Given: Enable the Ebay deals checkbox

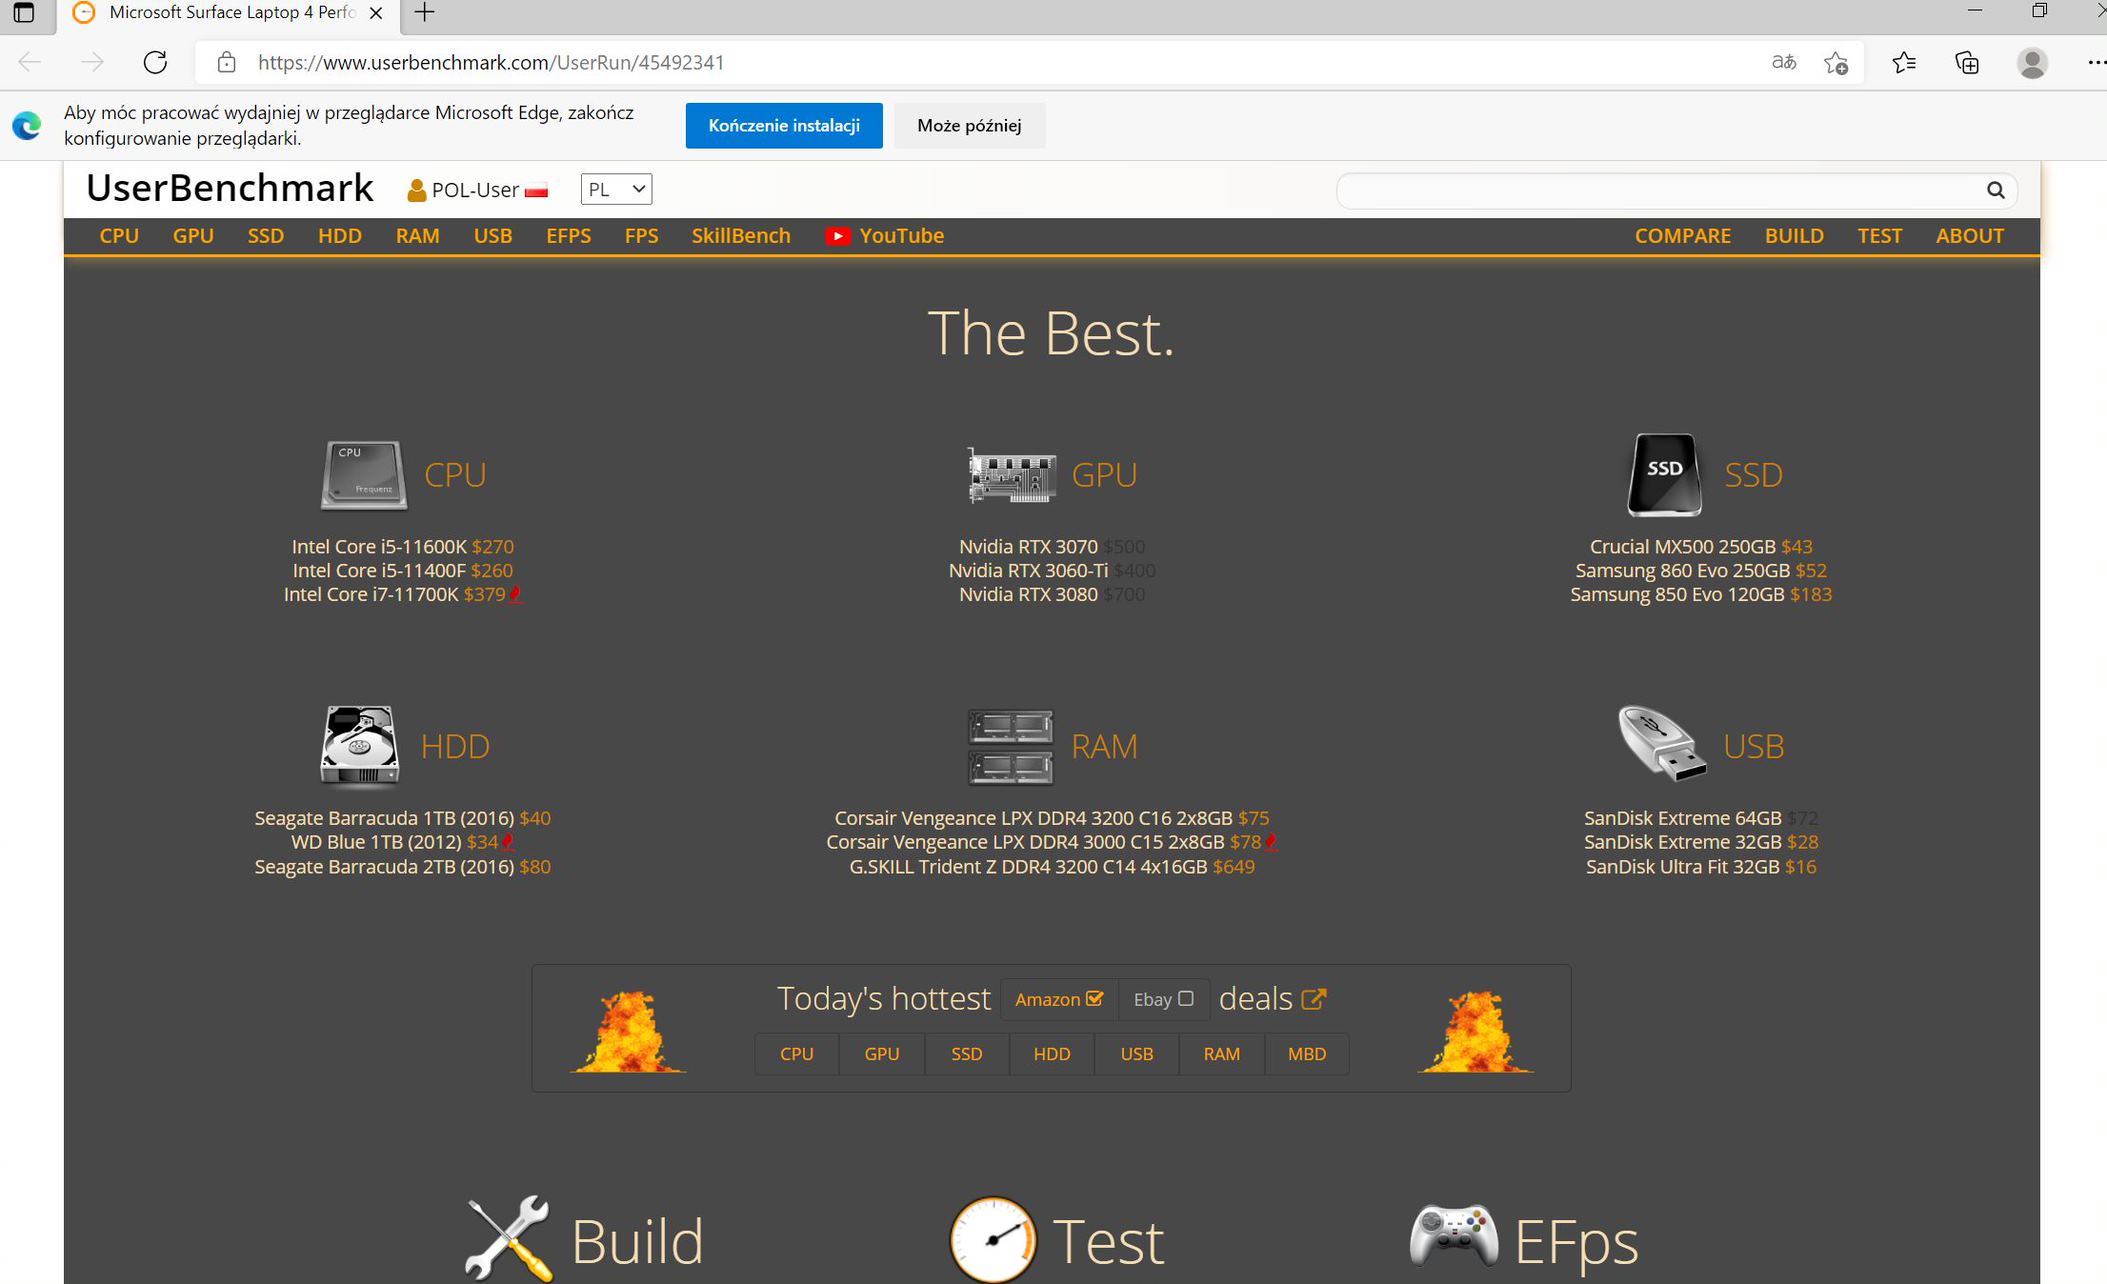Looking at the screenshot, I should pyautogui.click(x=1186, y=999).
